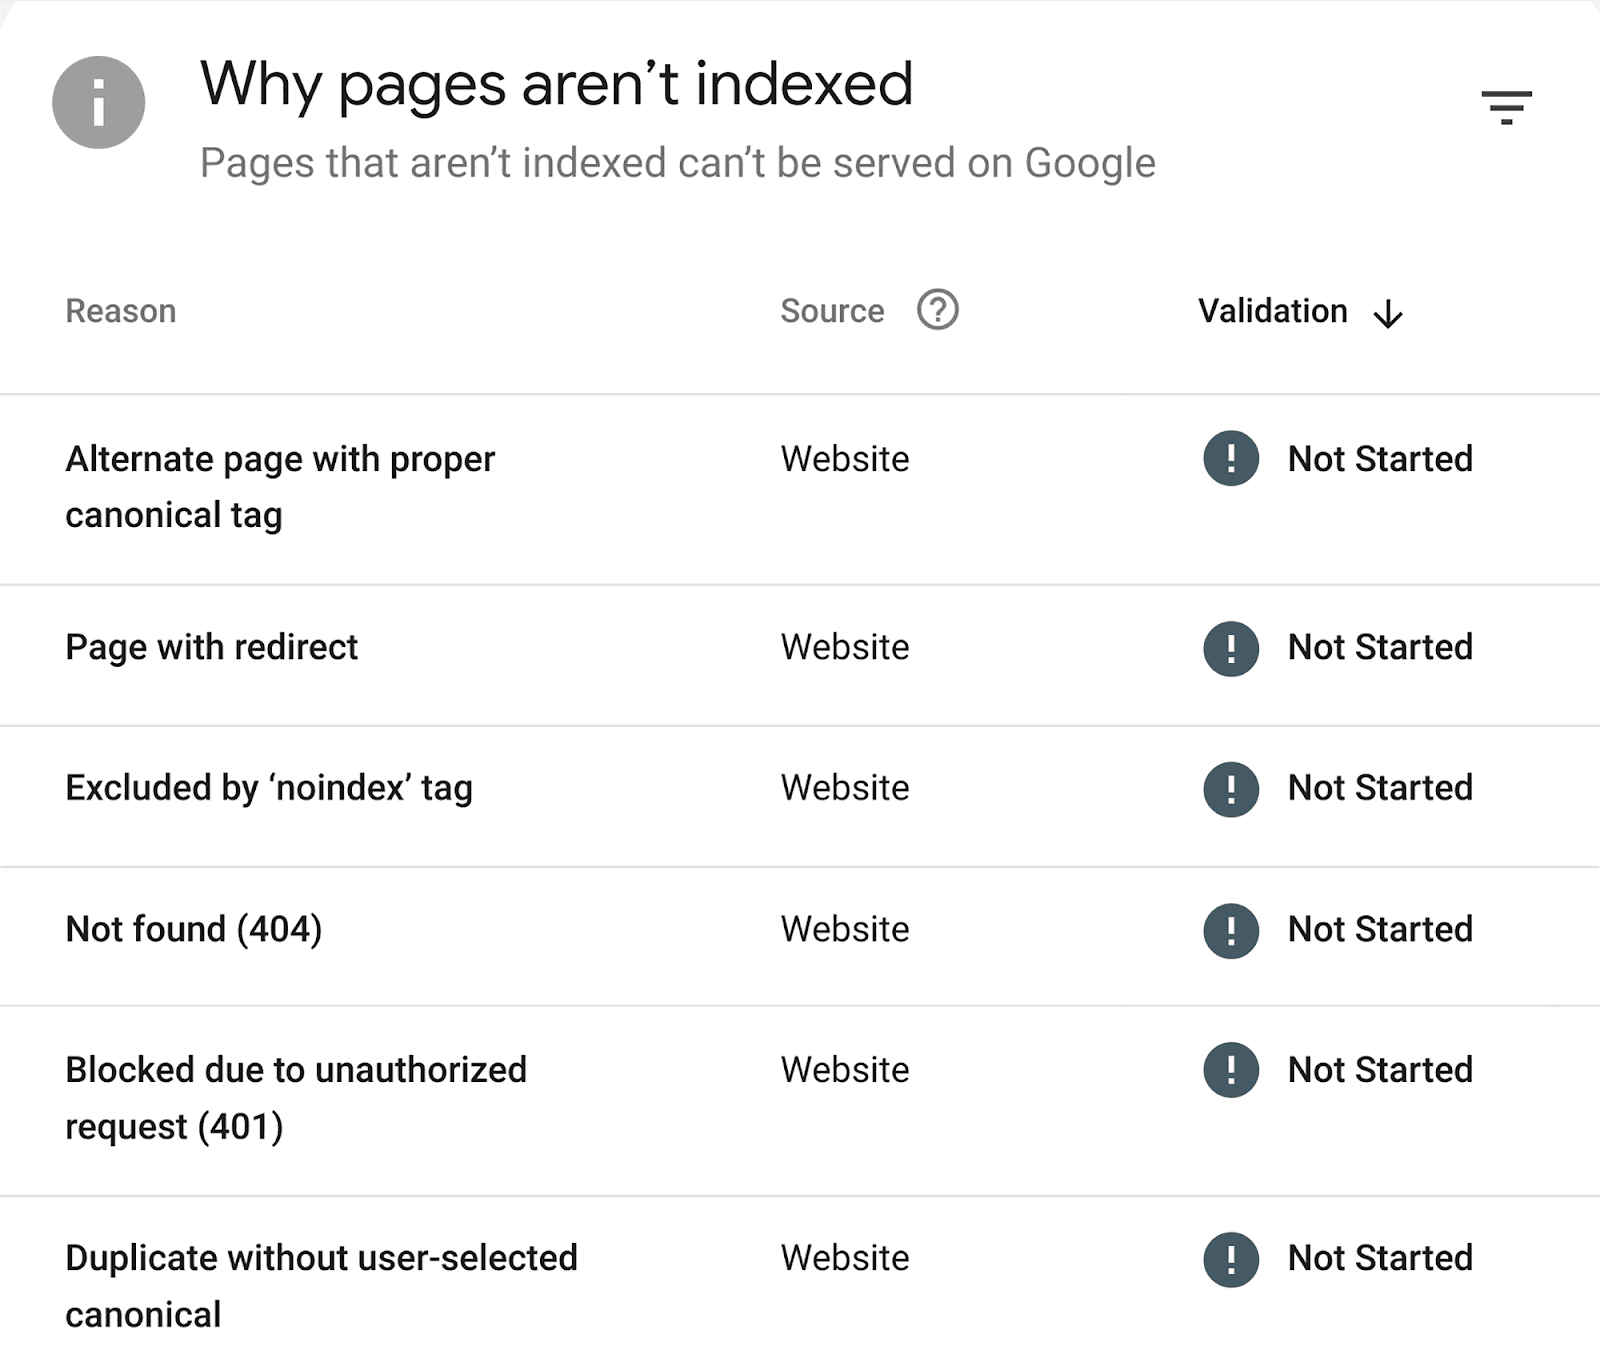Click the sort arrow next to Validation

pos(1389,313)
